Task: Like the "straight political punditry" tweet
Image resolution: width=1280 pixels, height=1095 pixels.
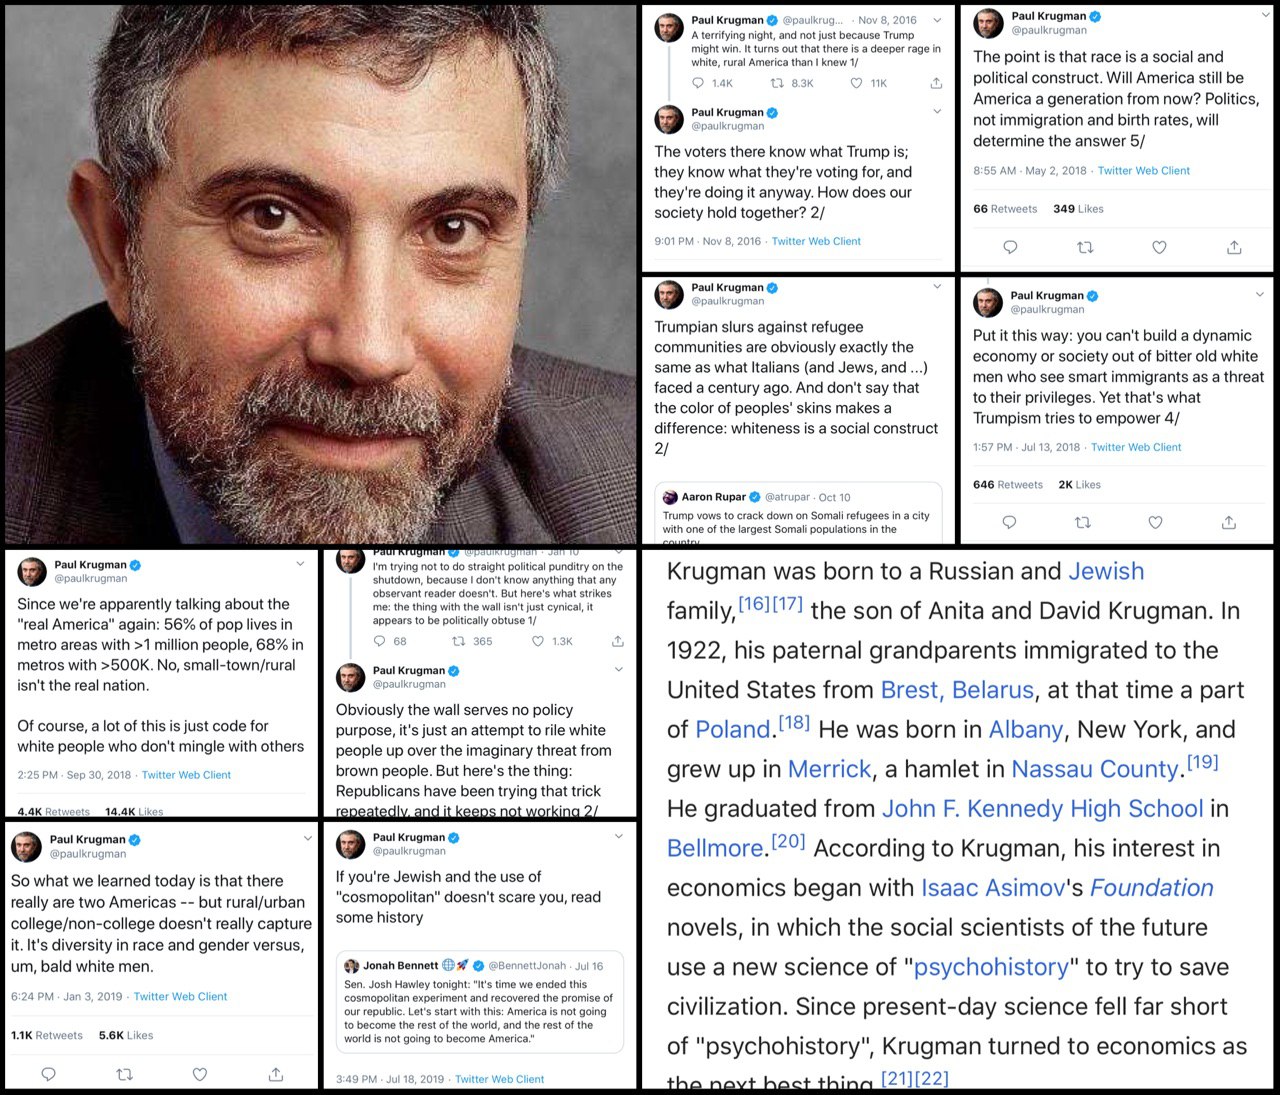Action: point(538,641)
